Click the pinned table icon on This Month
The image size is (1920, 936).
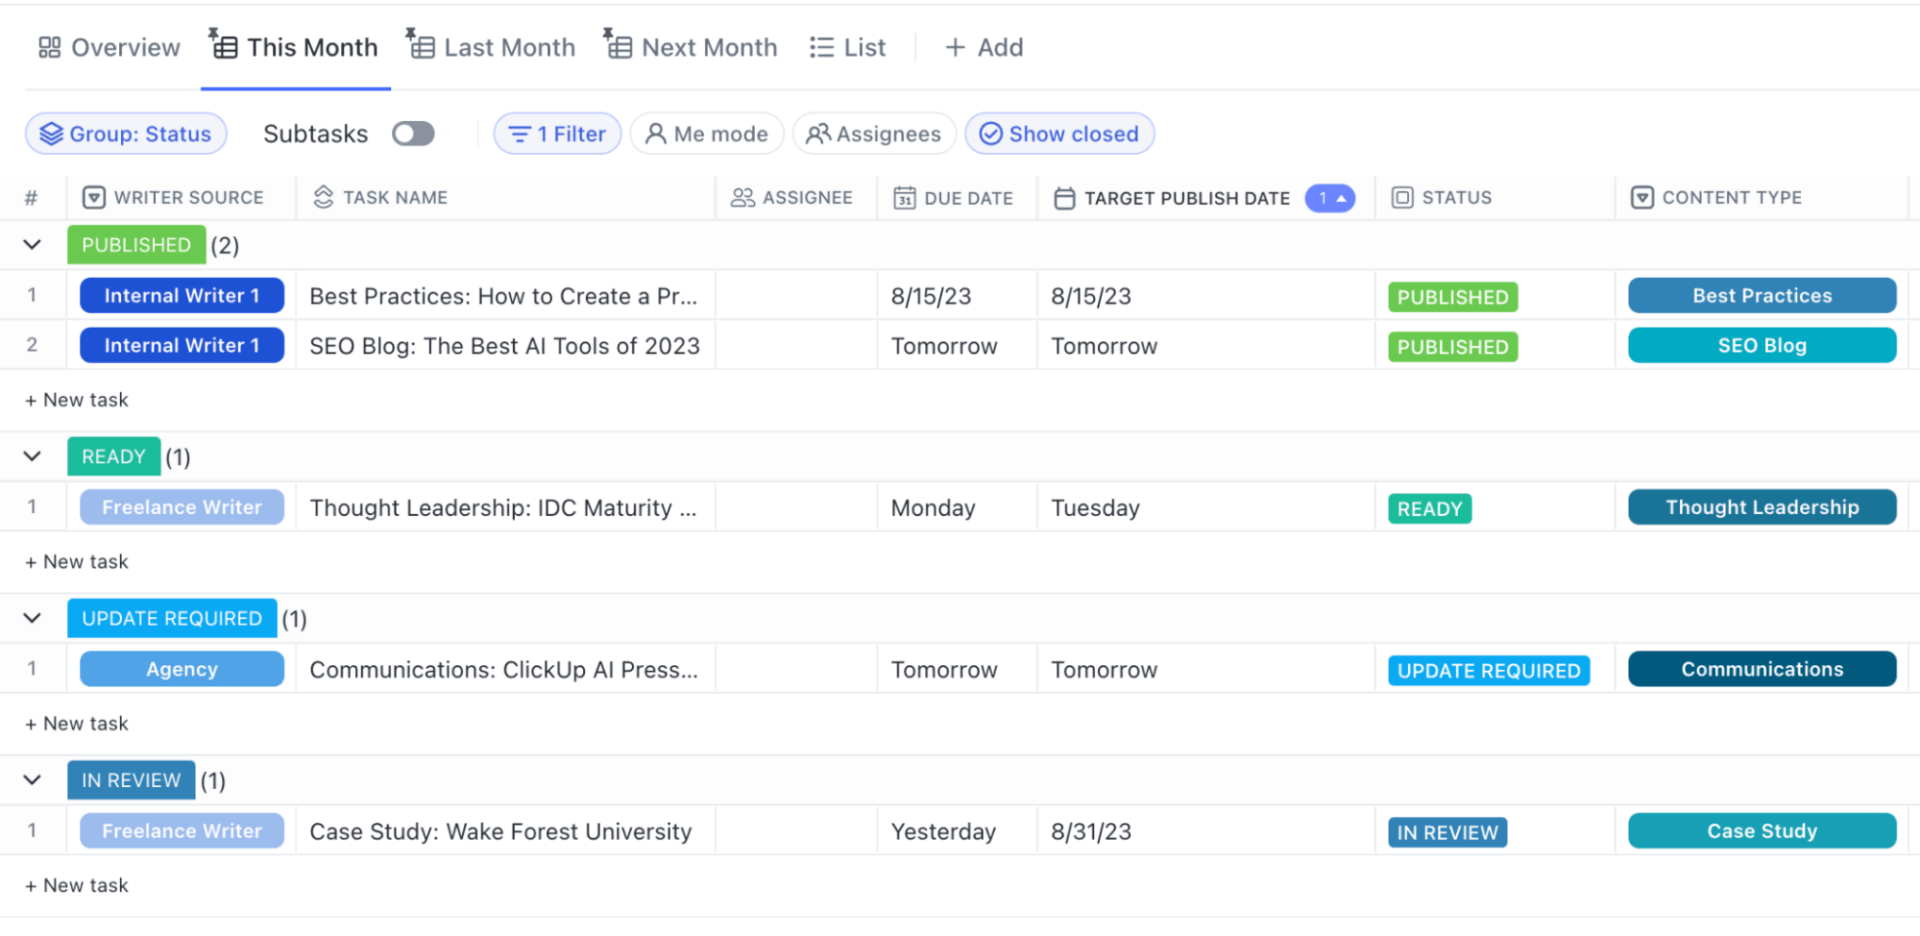(x=224, y=45)
